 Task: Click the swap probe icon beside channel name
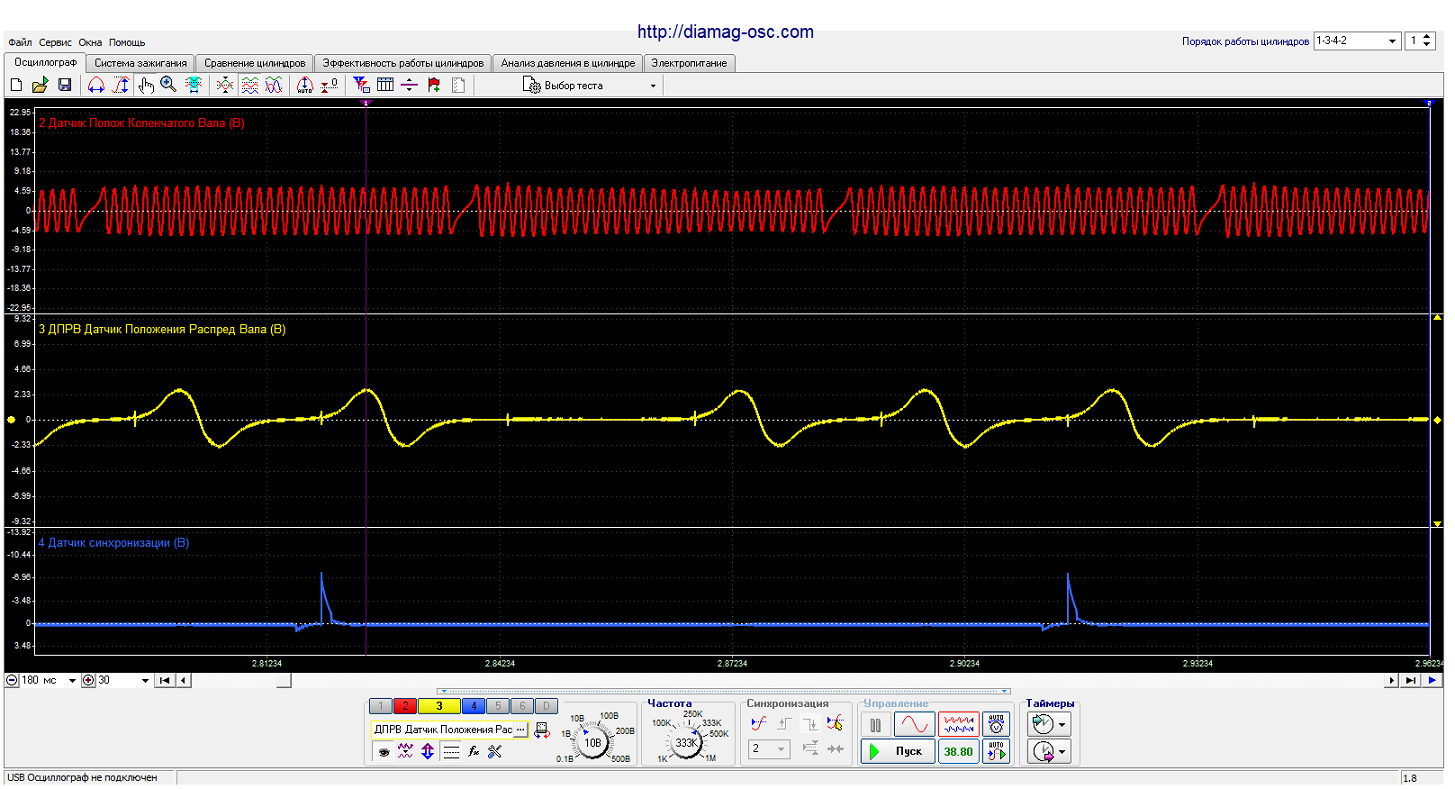click(x=542, y=730)
